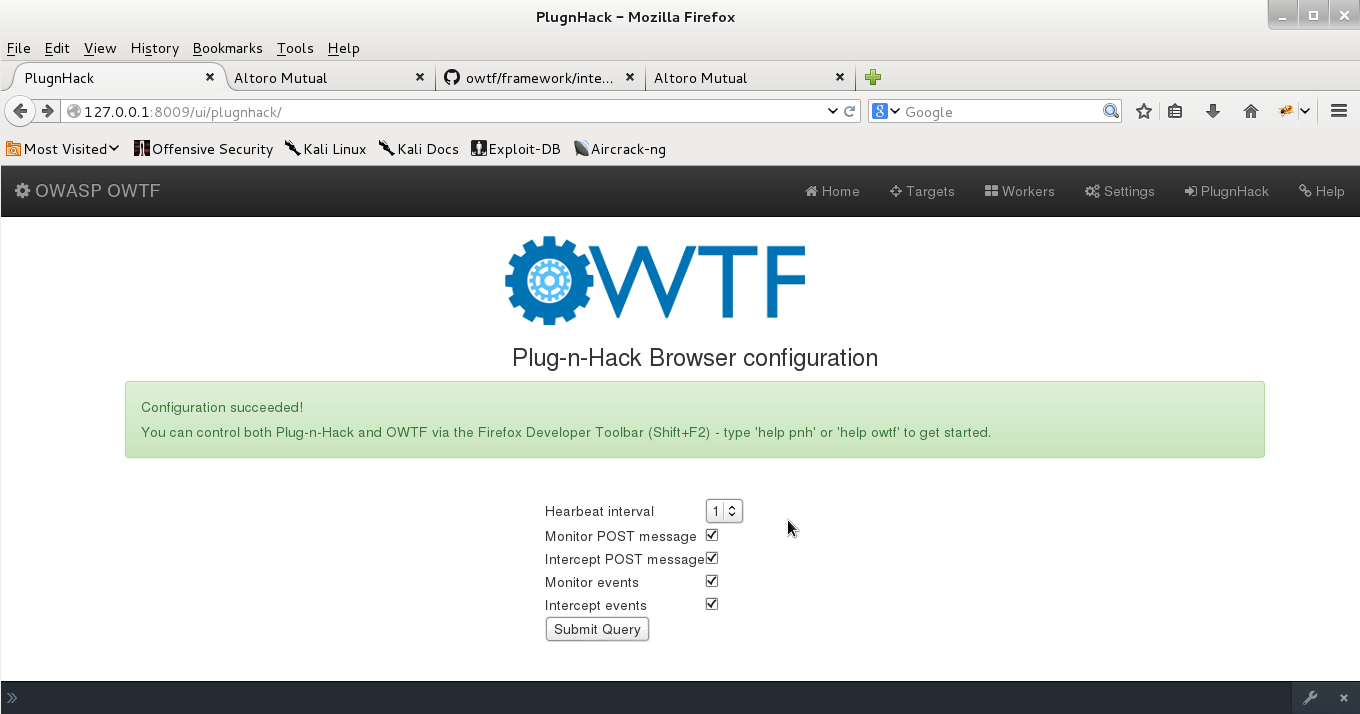Switch to the last Altoro Mutual tab

[x=750, y=77]
